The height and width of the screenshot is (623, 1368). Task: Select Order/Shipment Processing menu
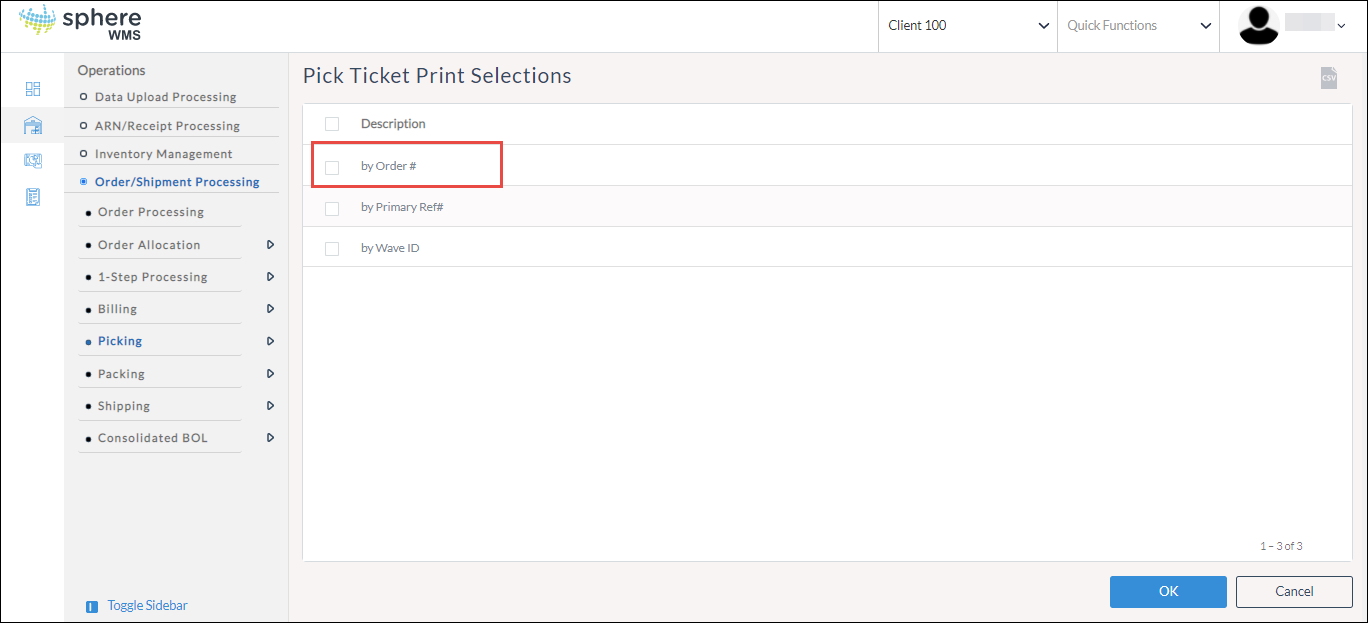coord(177,182)
